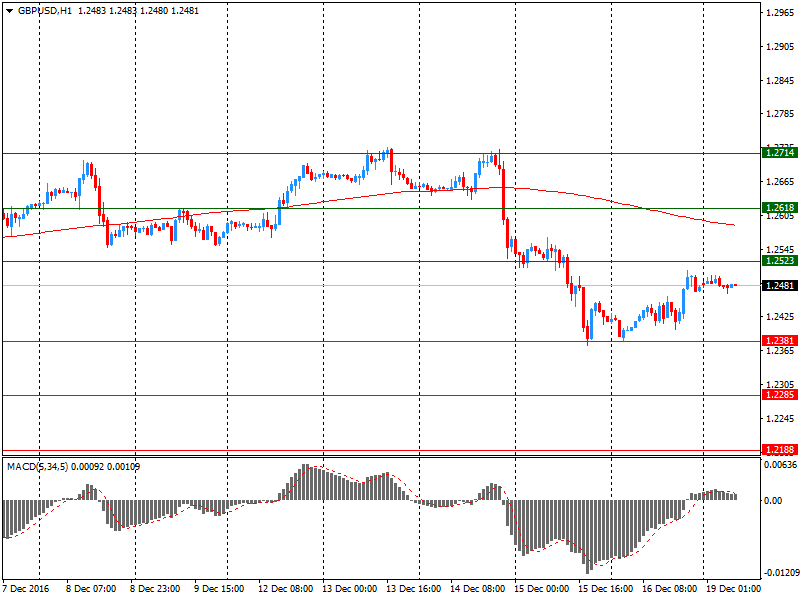Image resolution: width=800 pixels, height=600 pixels.
Task: Click the 1.2845 price scale value
Action: [781, 81]
